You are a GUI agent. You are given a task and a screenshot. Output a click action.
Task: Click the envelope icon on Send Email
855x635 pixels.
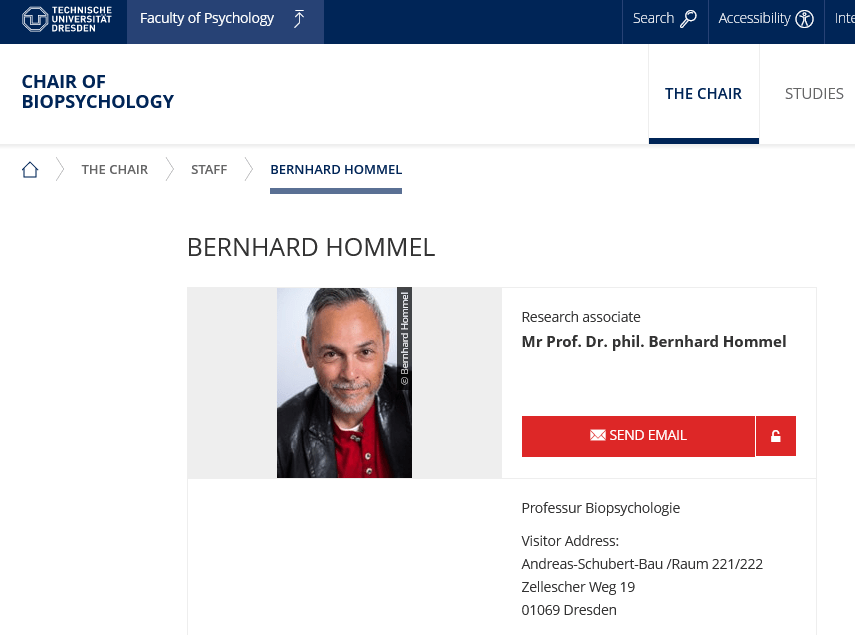pos(598,436)
